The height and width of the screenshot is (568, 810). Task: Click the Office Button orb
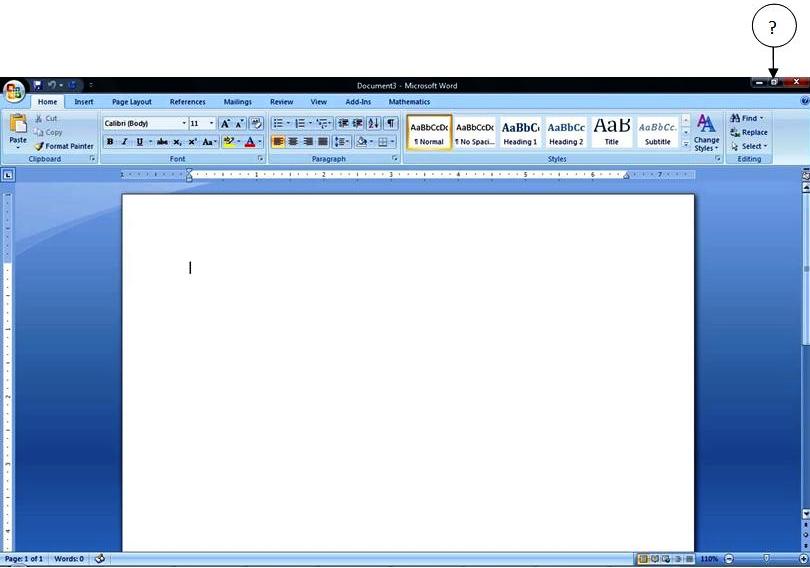click(x=14, y=92)
